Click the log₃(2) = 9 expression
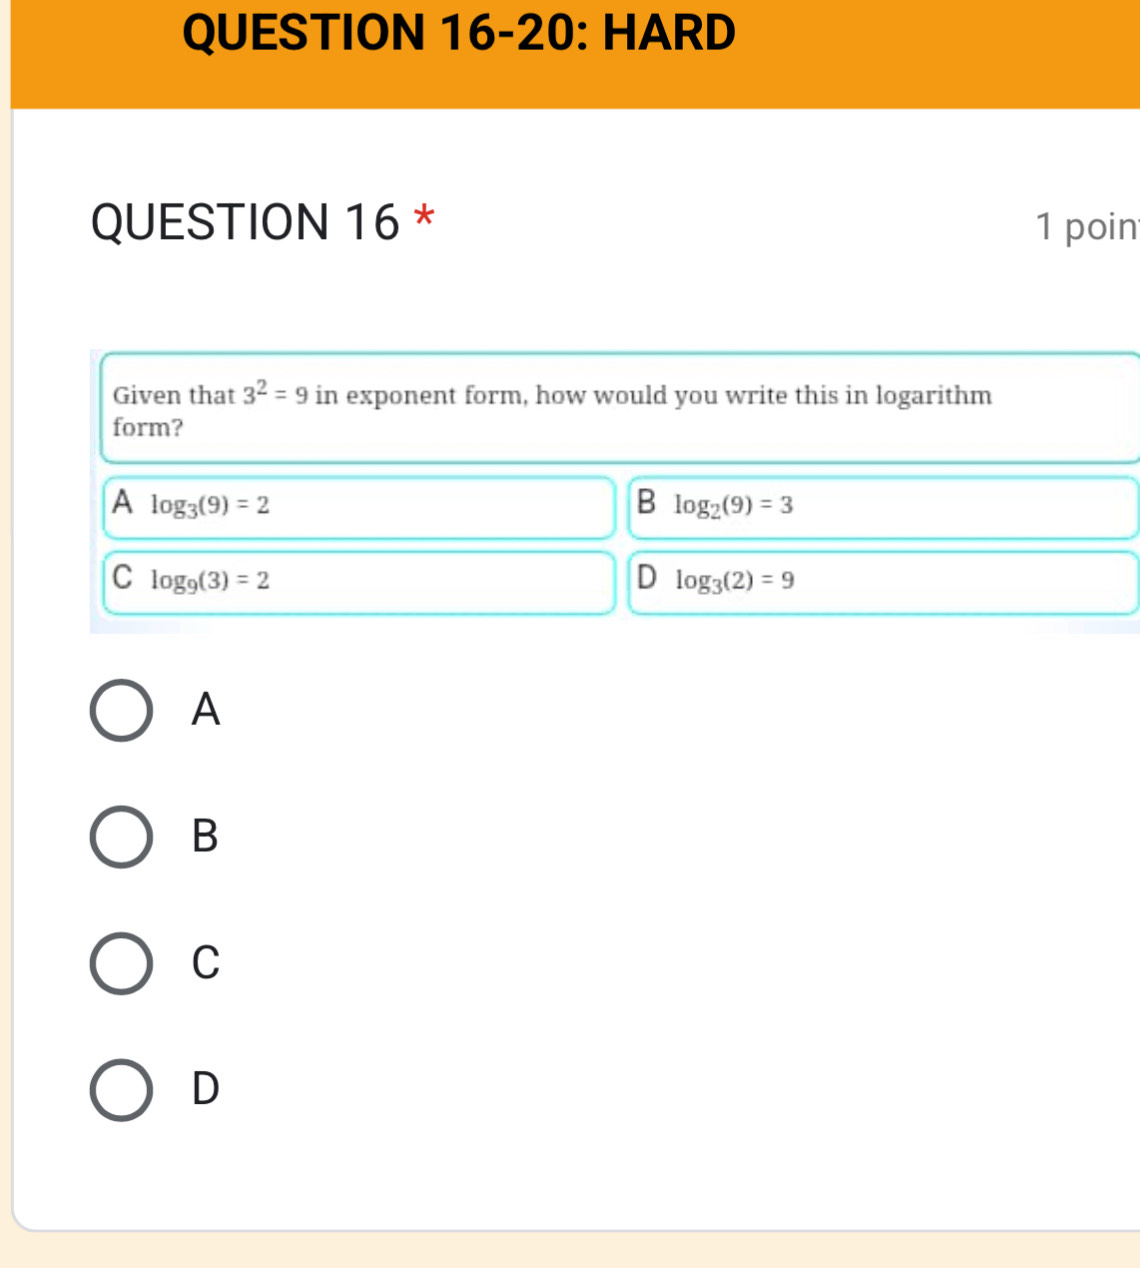 point(735,581)
